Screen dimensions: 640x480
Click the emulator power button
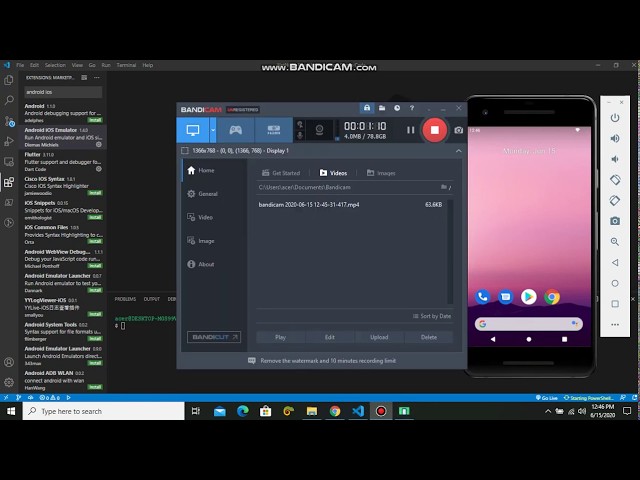point(615,118)
